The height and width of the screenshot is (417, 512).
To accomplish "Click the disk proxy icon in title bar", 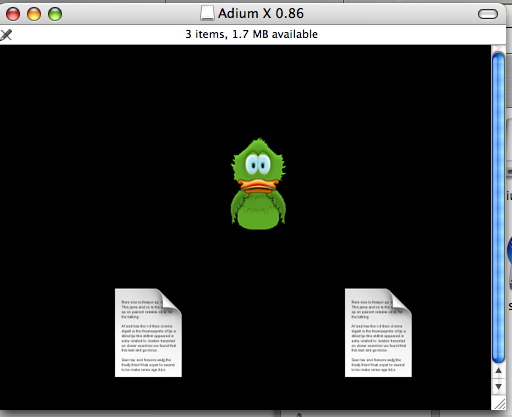I will (x=207, y=14).
